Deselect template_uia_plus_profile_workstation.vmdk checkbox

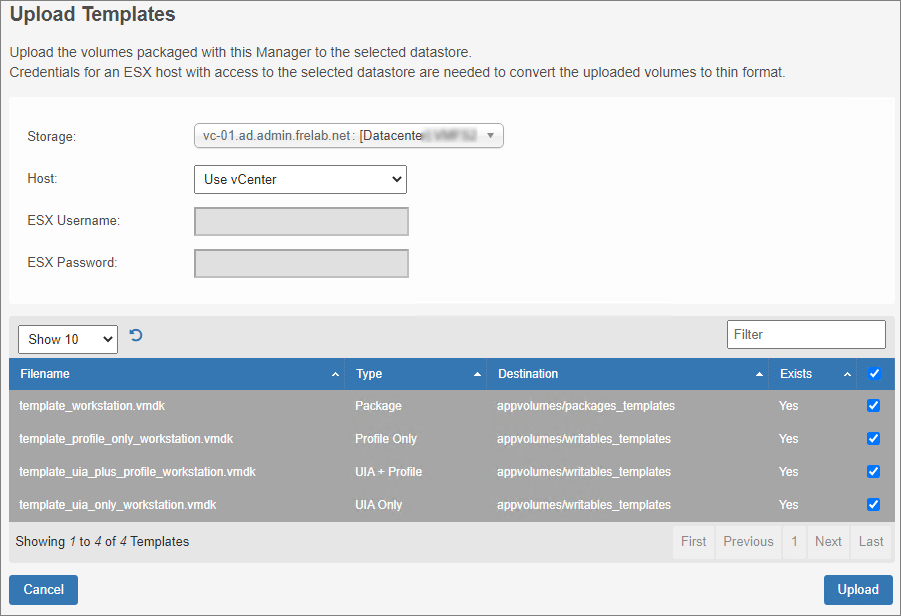(873, 472)
